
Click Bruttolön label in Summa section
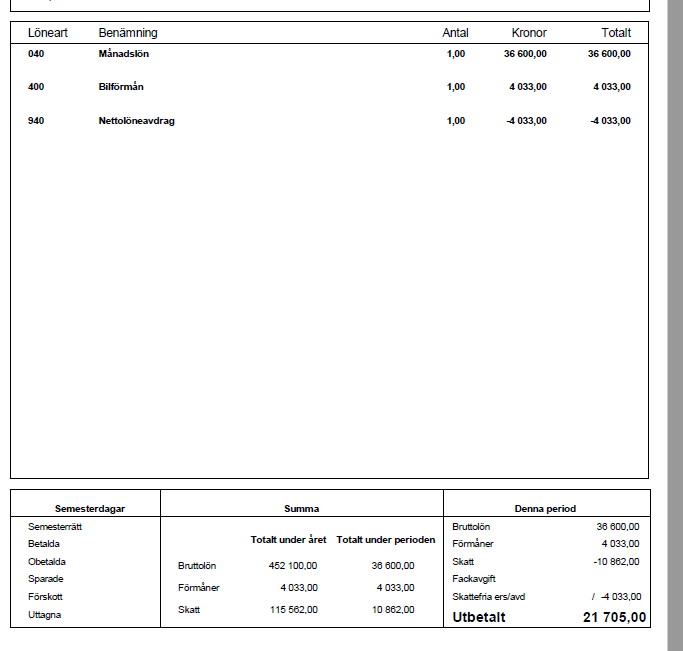(x=197, y=566)
